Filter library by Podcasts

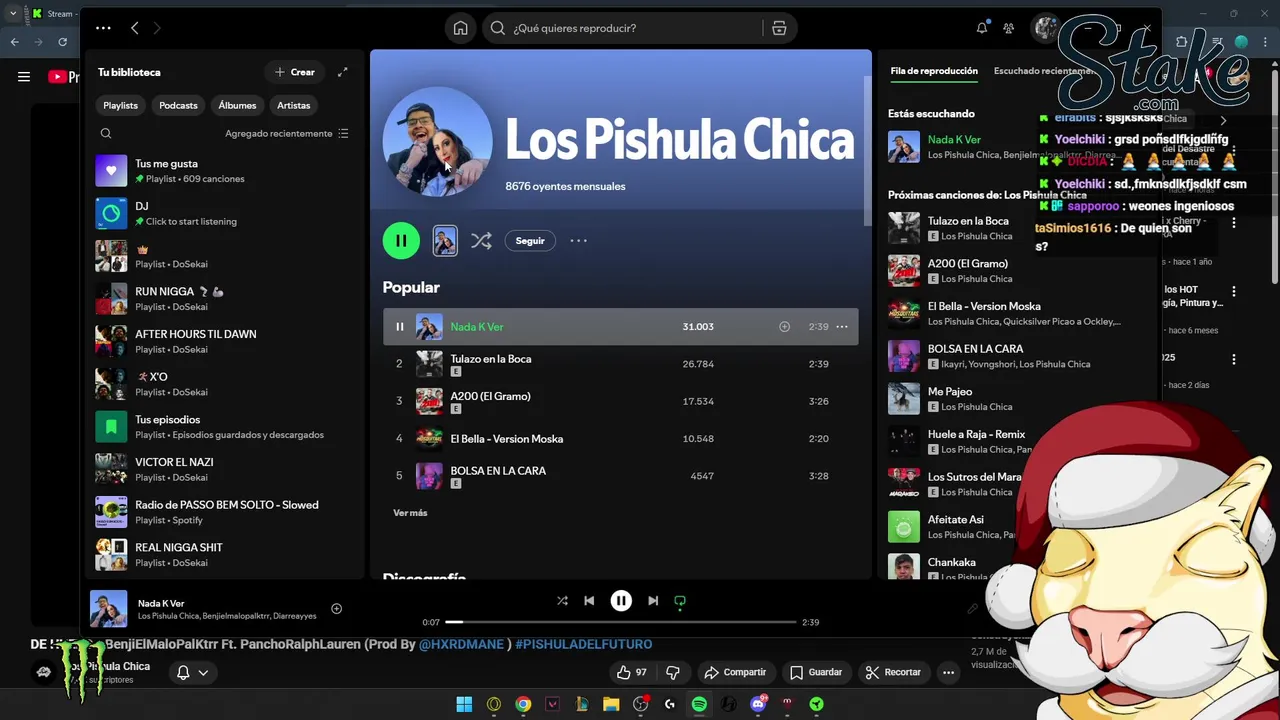pos(178,105)
